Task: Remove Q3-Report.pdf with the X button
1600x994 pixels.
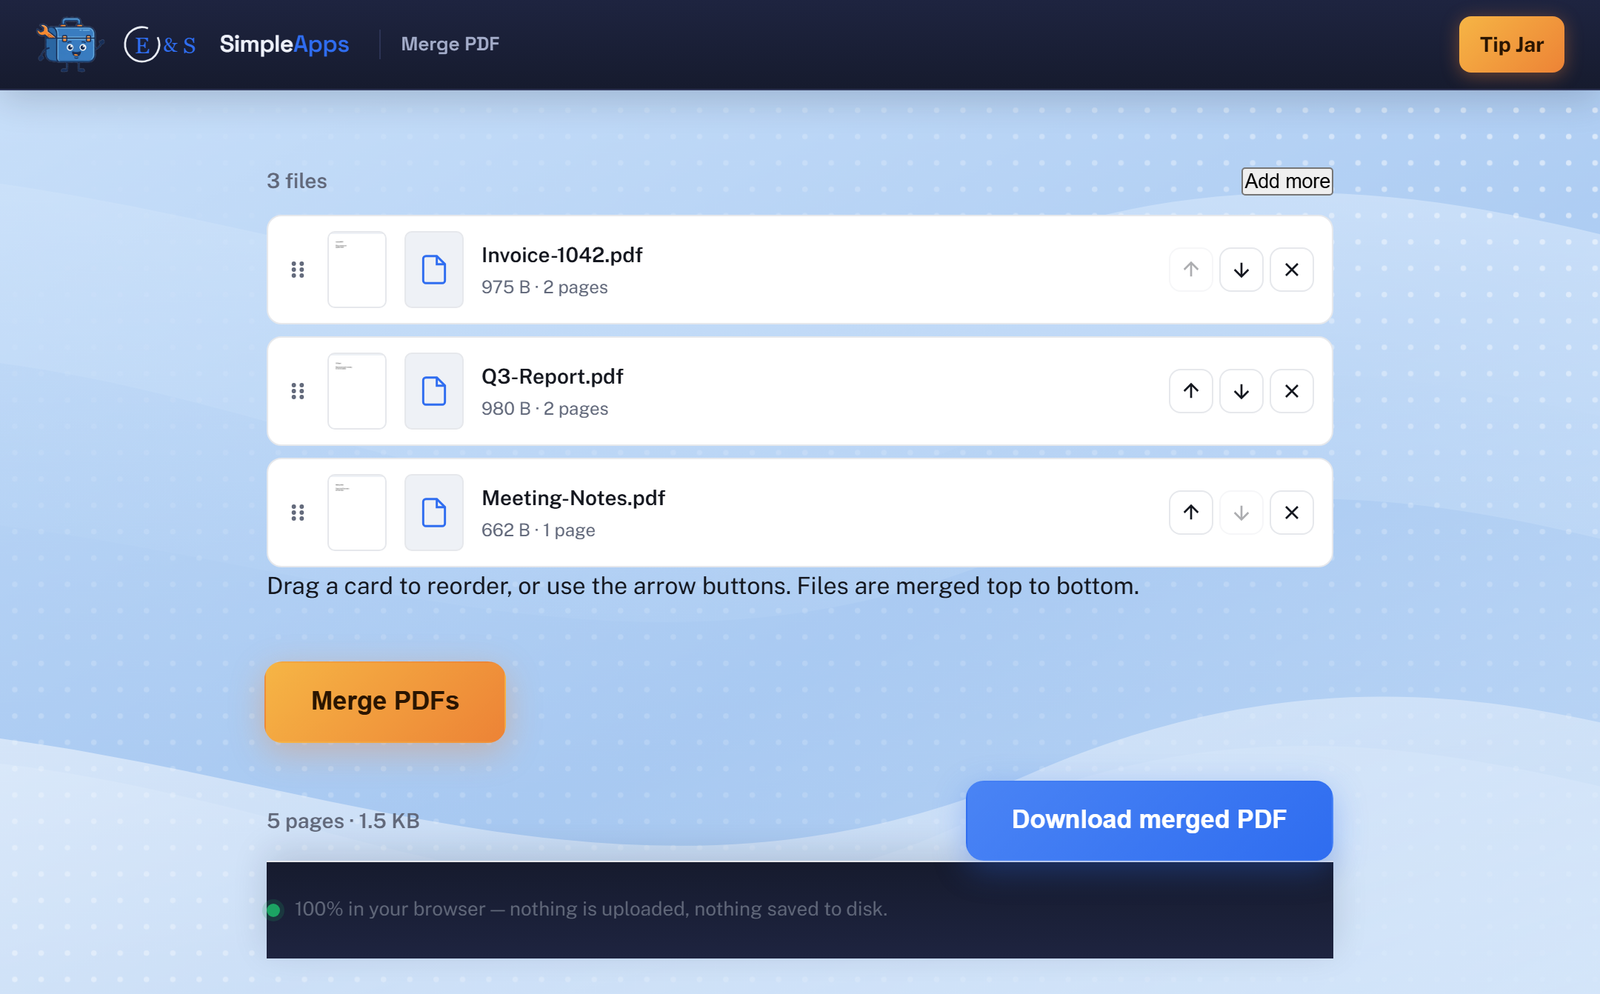Action: pos(1292,391)
